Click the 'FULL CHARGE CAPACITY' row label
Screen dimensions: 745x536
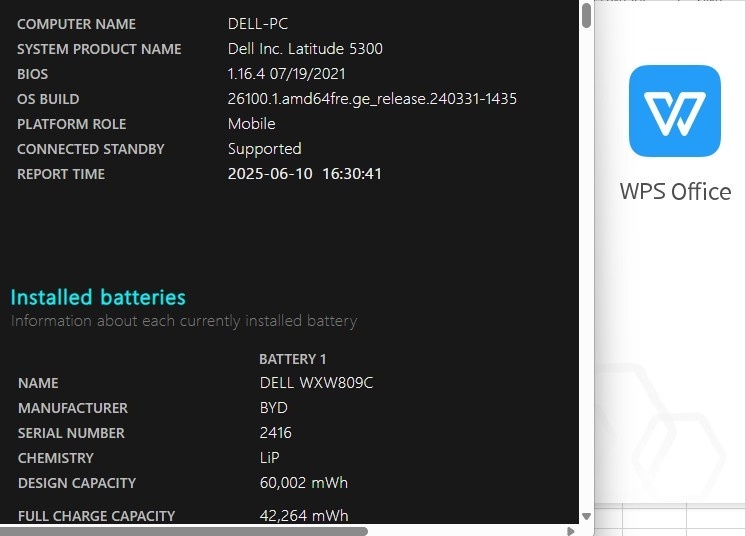pyautogui.click(x=96, y=516)
